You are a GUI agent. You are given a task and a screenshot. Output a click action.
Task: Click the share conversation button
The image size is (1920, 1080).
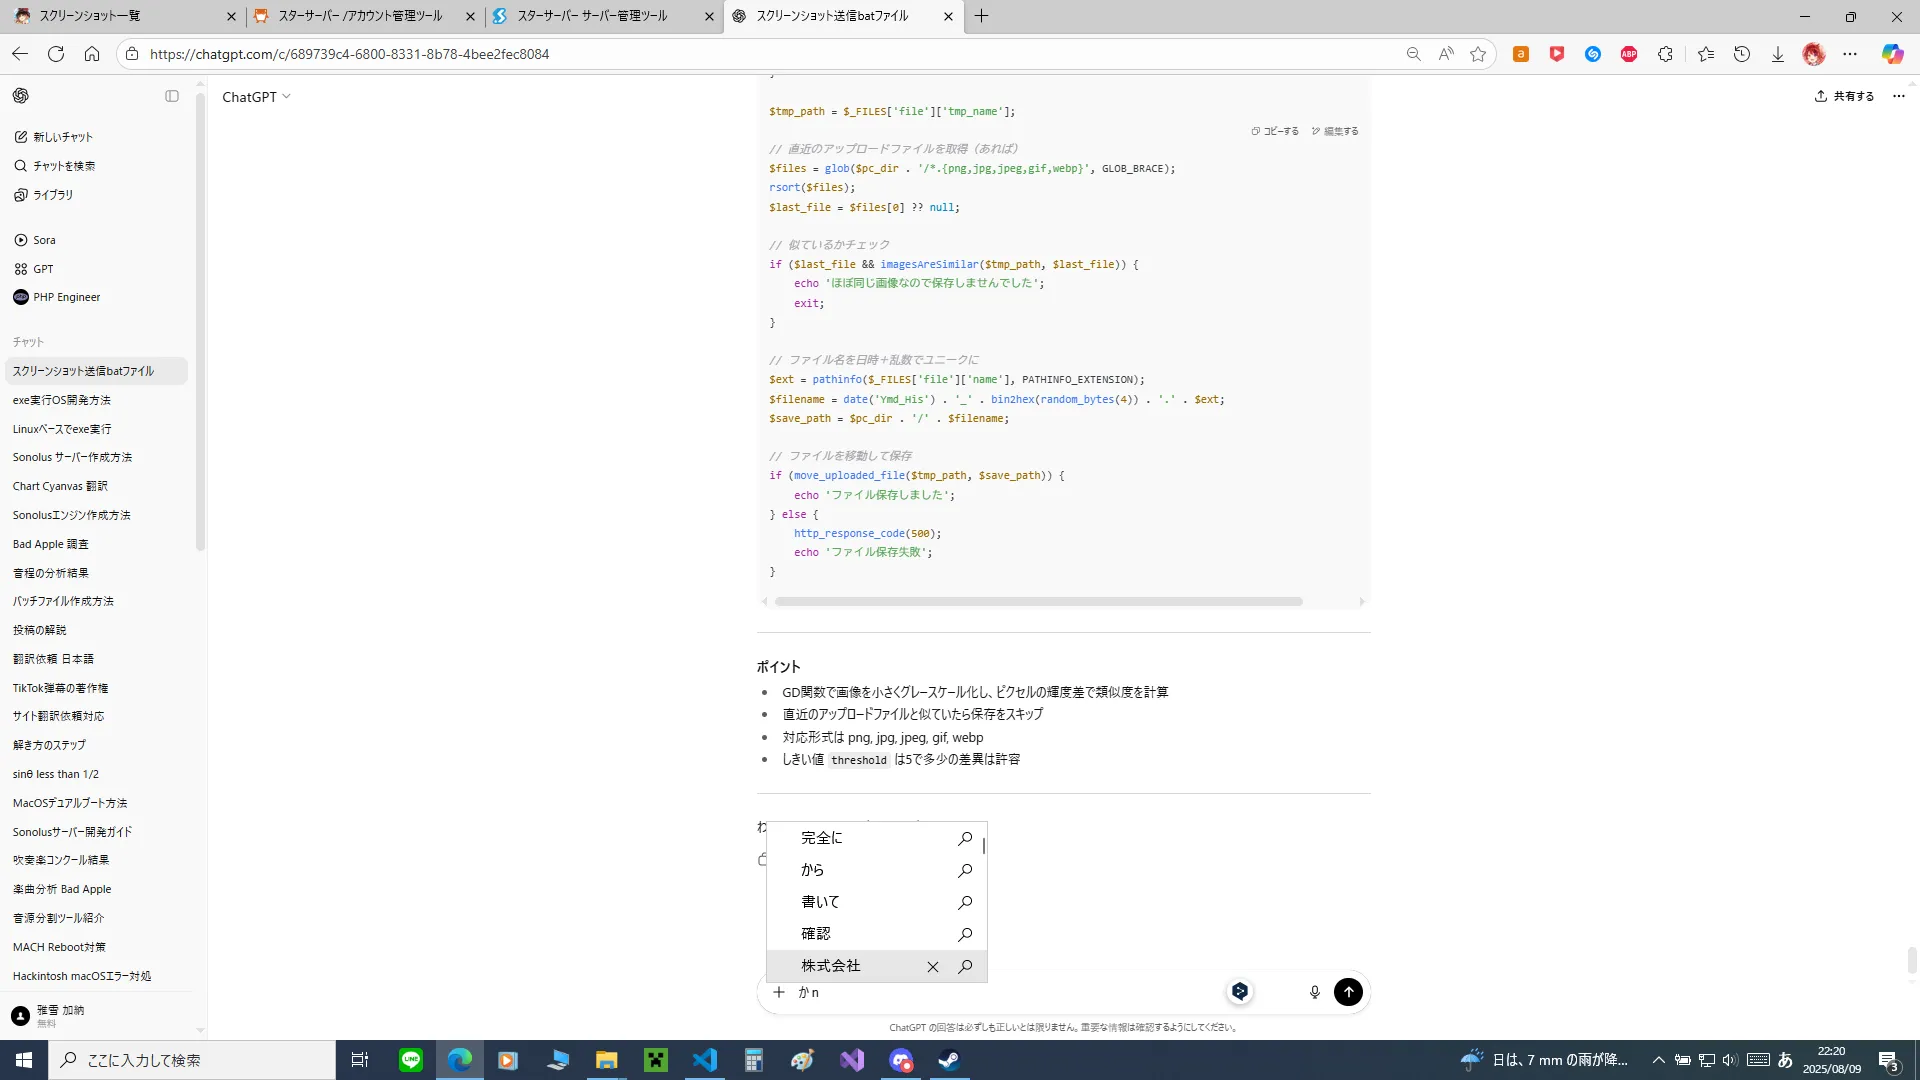tap(1844, 96)
